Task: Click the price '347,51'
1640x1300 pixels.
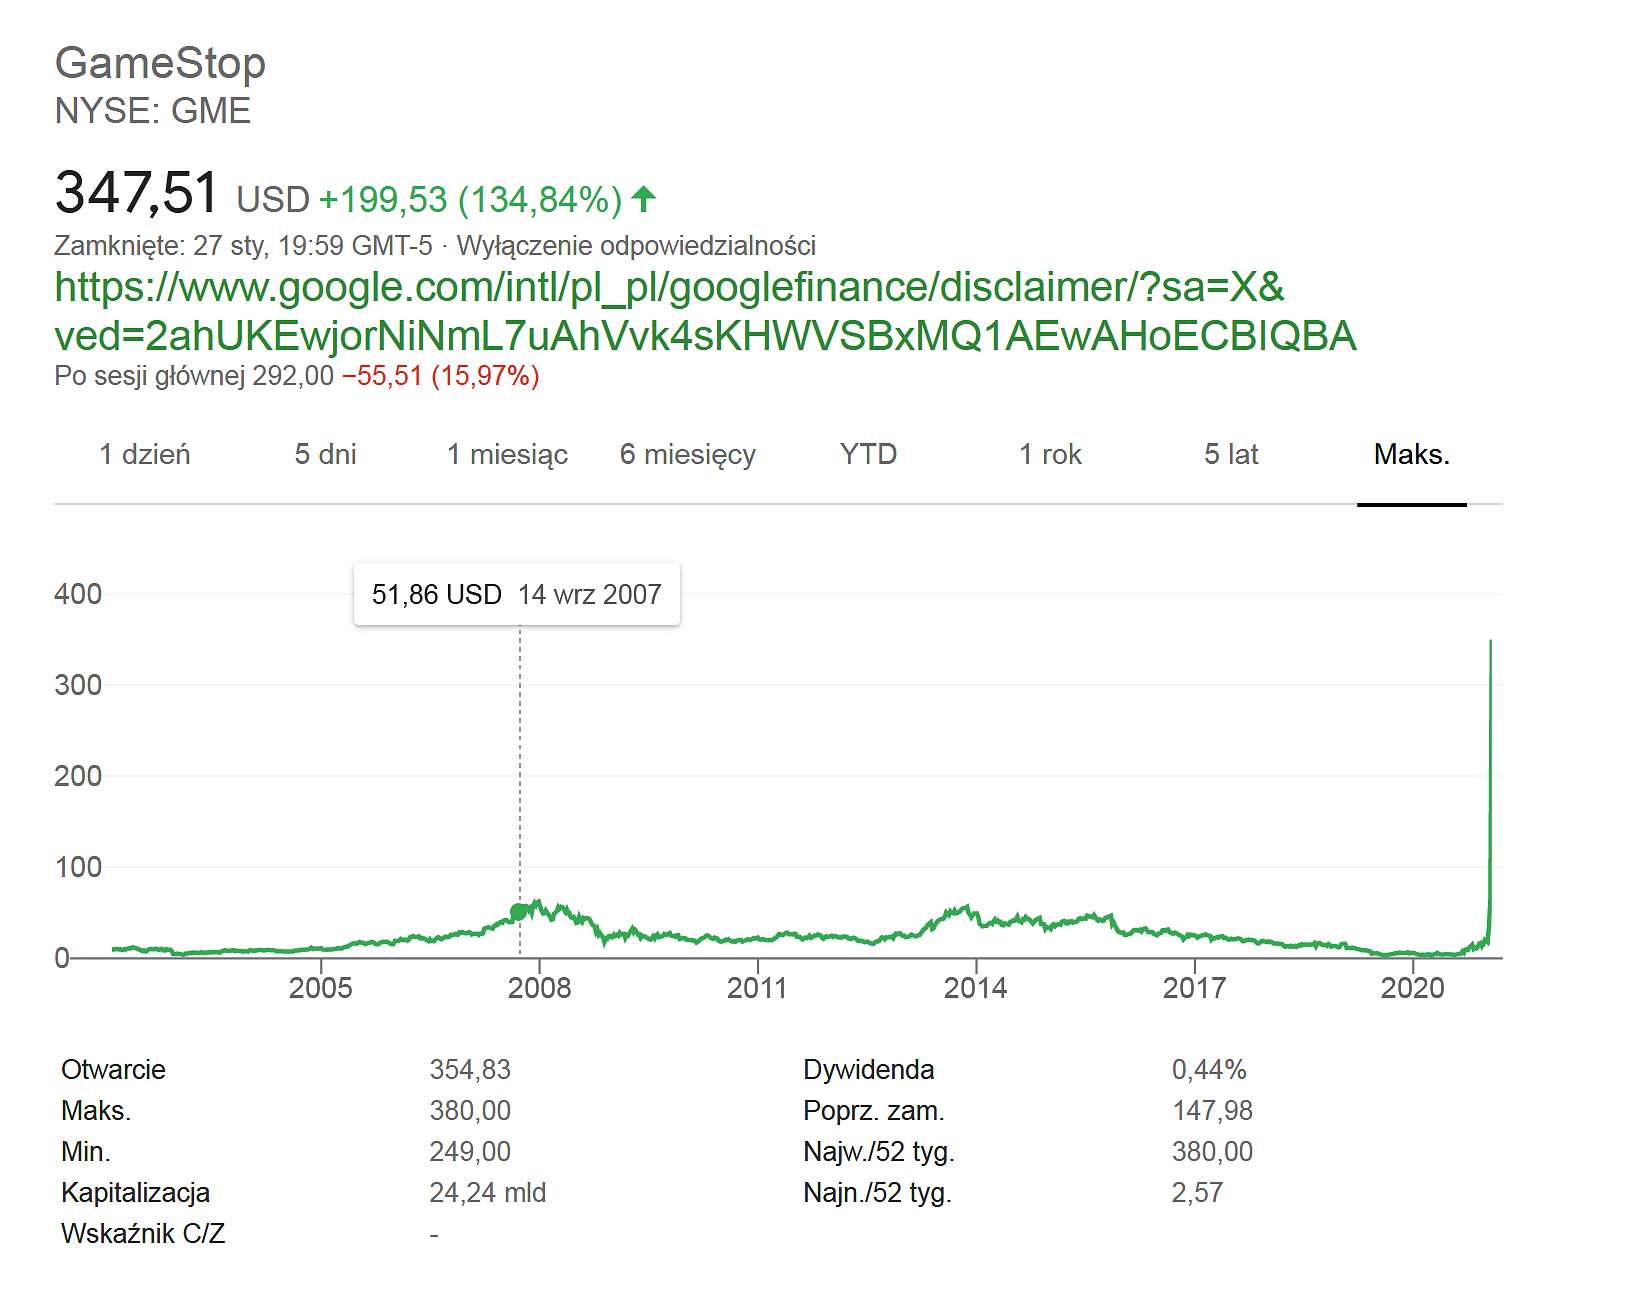Action: pyautogui.click(x=136, y=192)
